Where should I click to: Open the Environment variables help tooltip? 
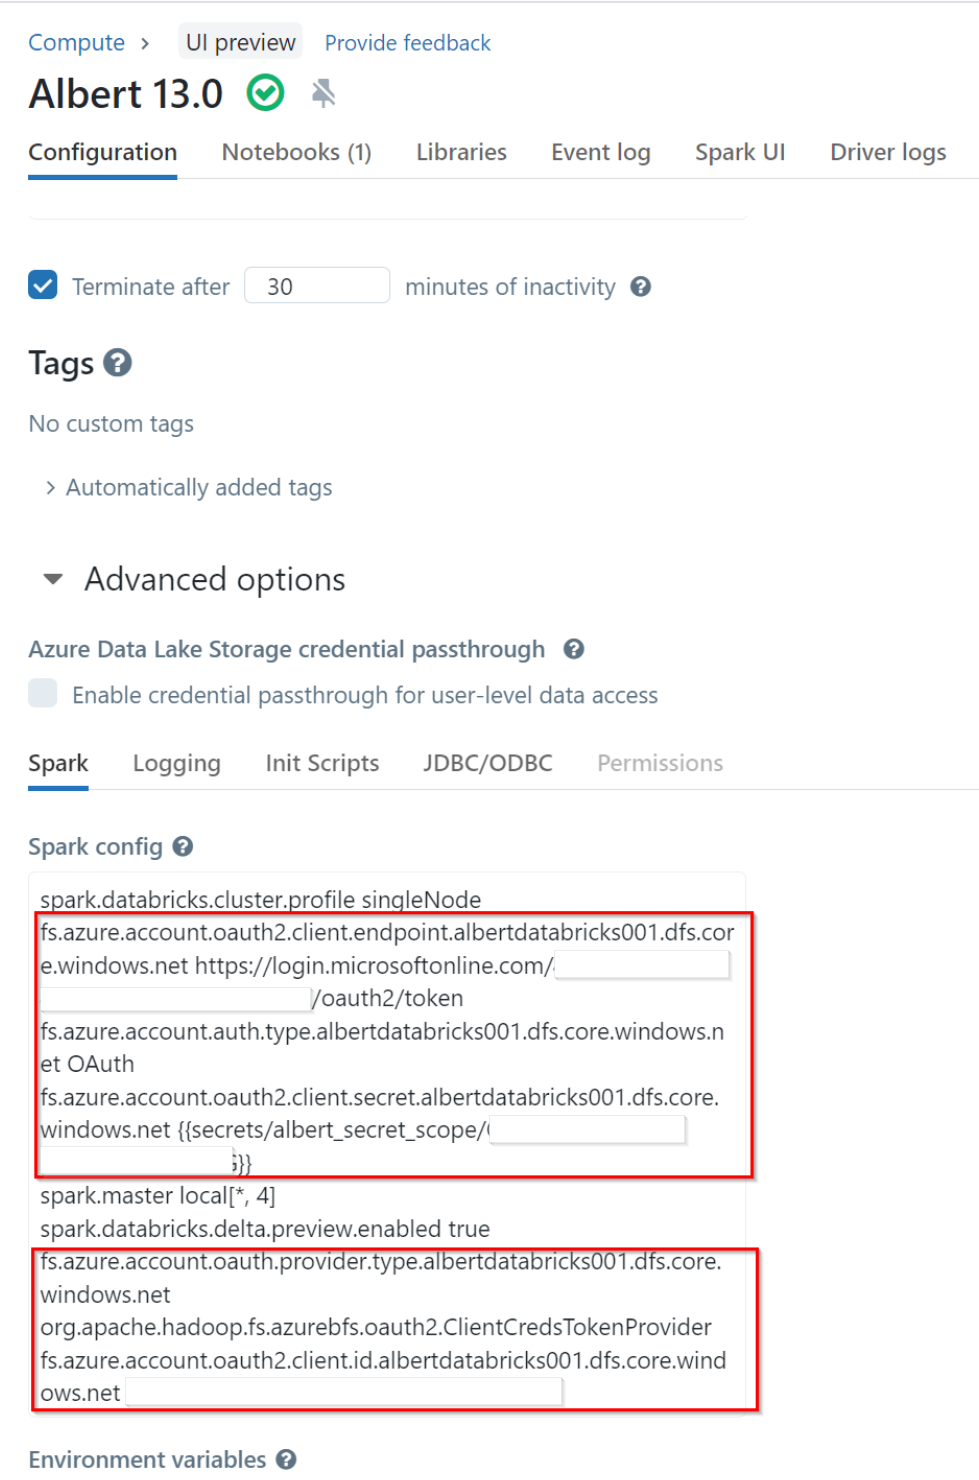pos(286,1460)
